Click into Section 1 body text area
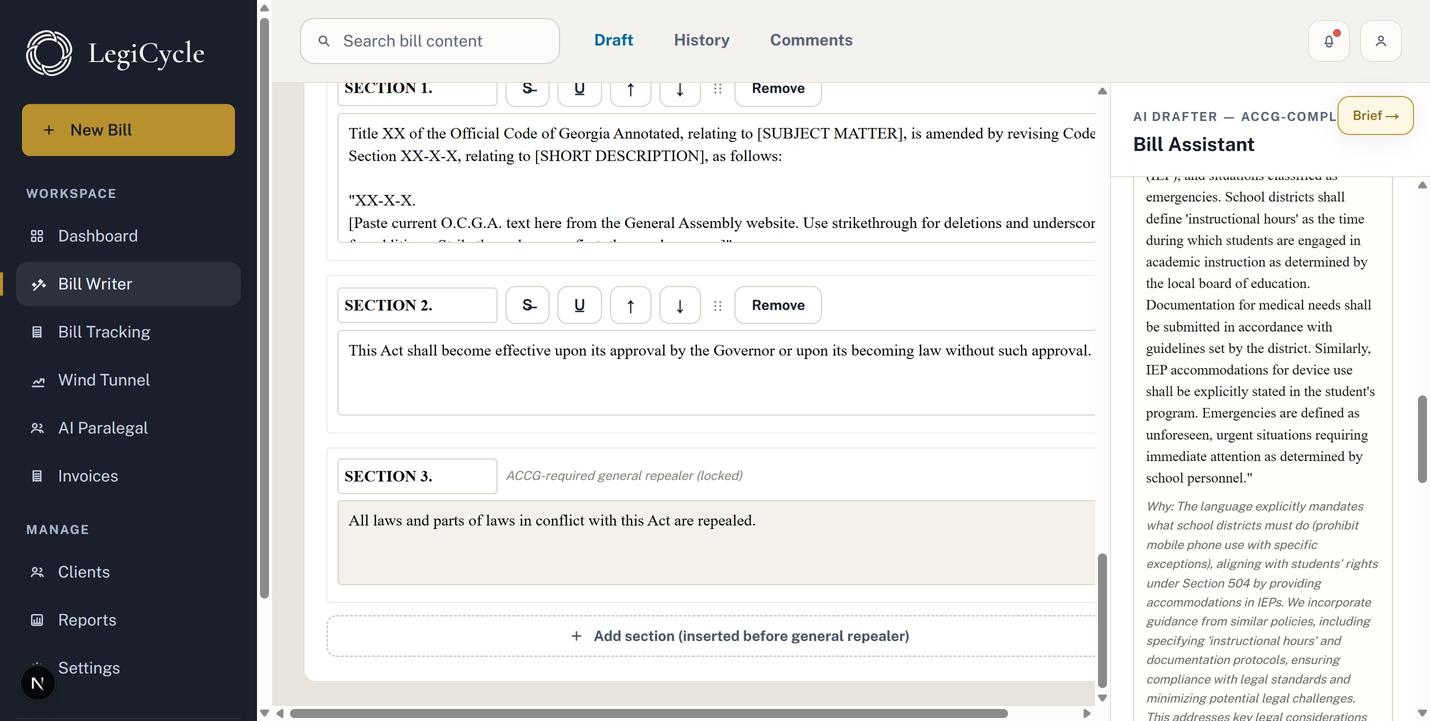The width and height of the screenshot is (1430, 721). [716, 178]
